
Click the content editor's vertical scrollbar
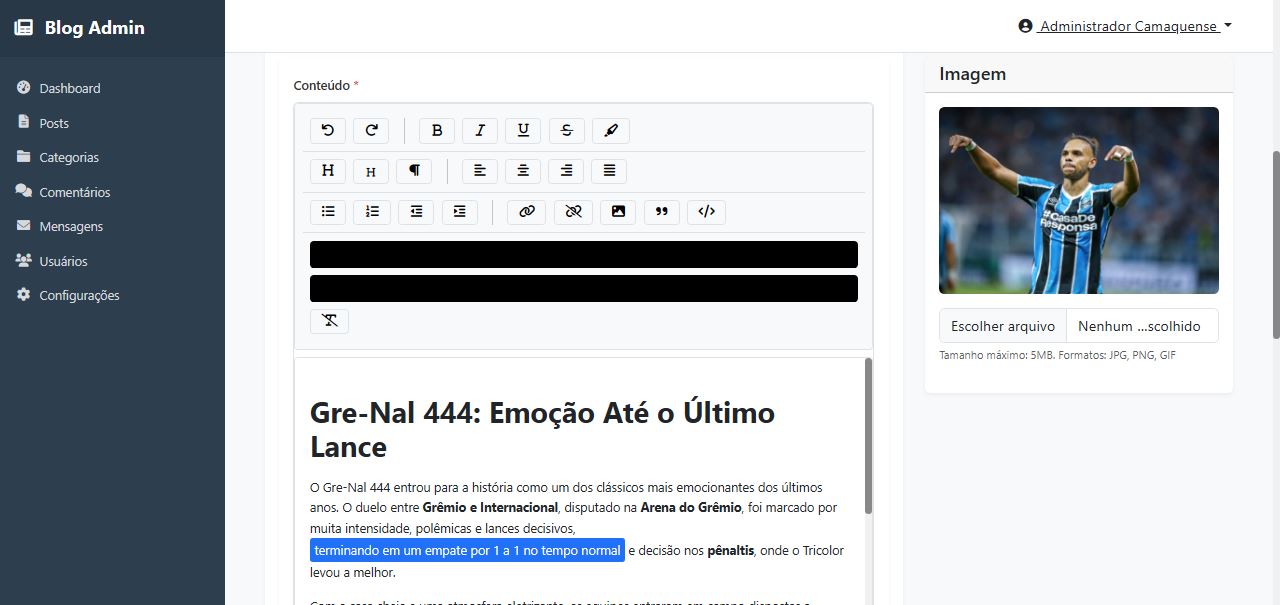pyautogui.click(x=868, y=436)
